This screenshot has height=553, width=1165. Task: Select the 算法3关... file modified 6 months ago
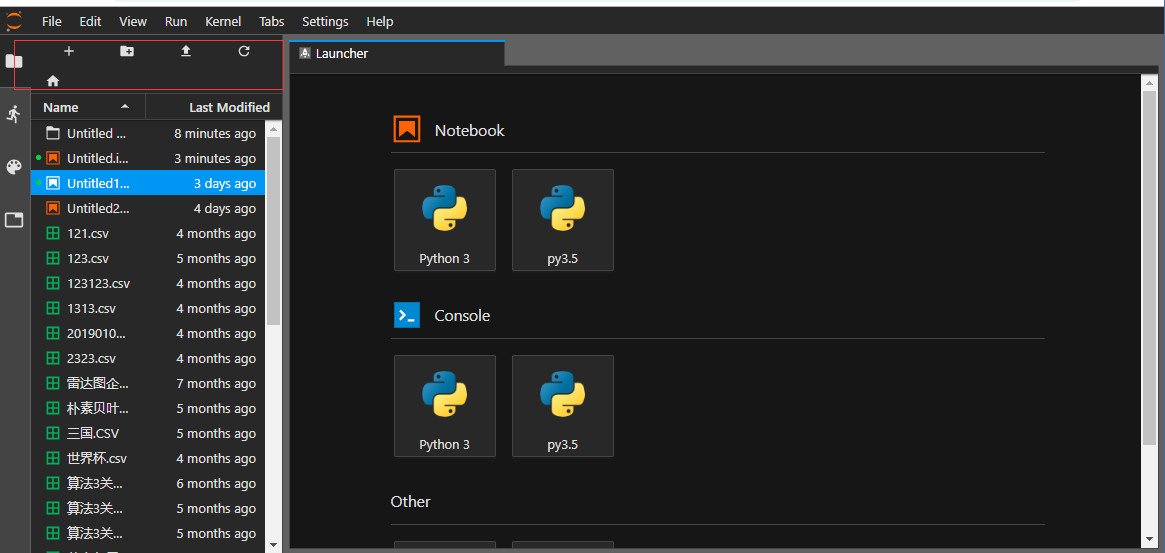pyautogui.click(x=148, y=483)
